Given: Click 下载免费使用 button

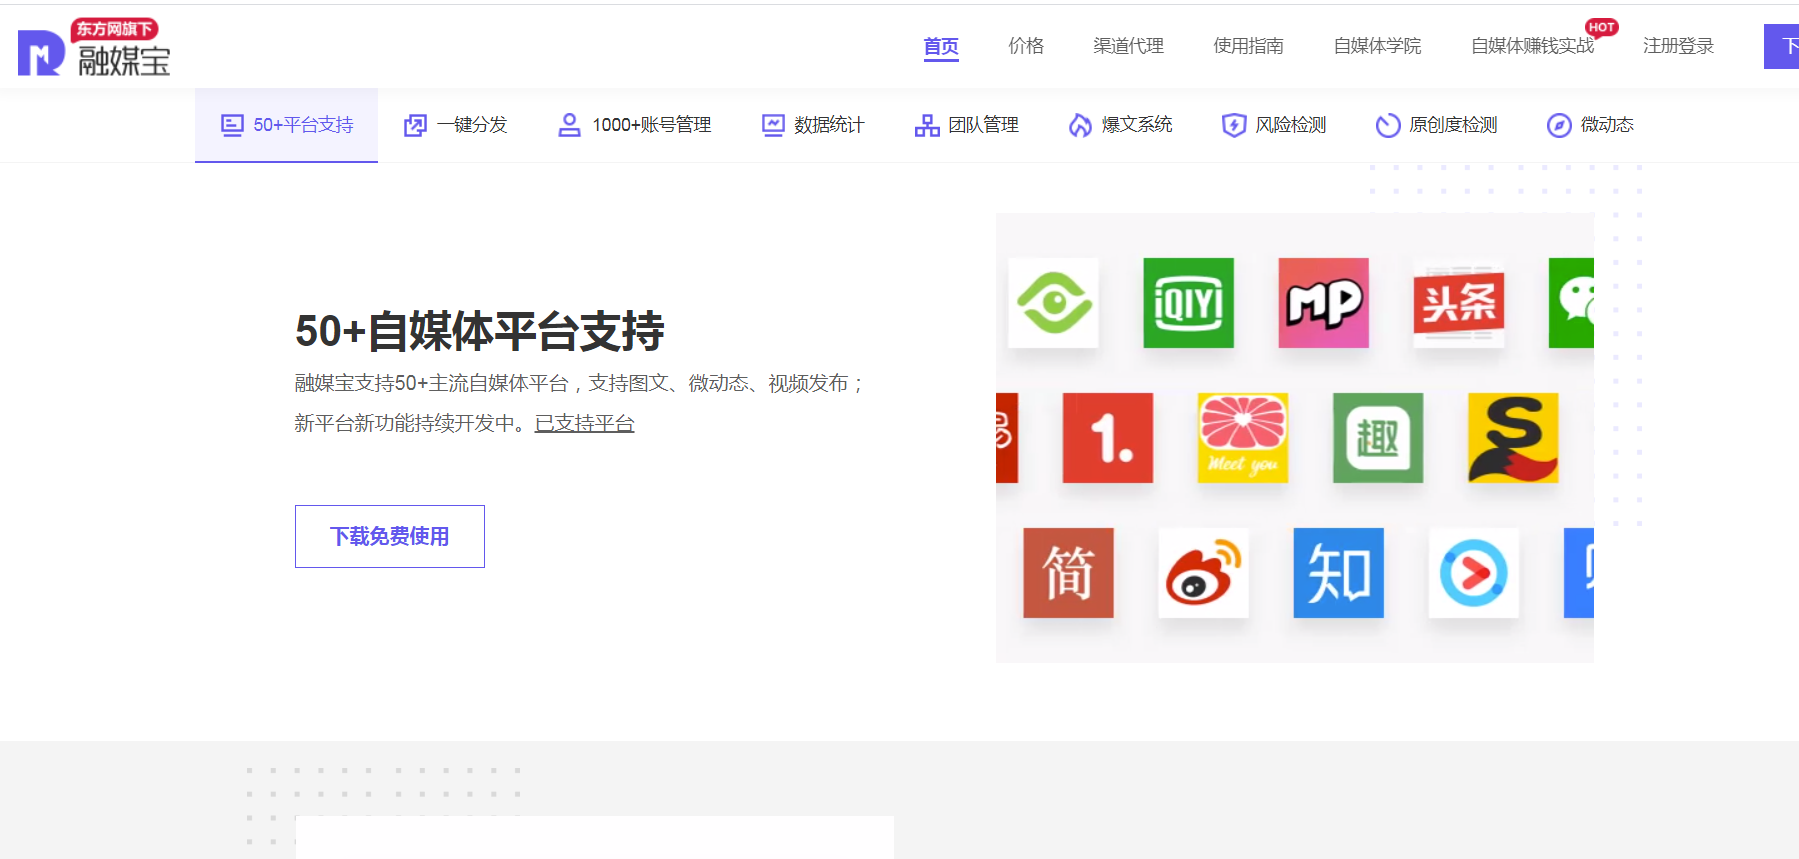Looking at the screenshot, I should [x=390, y=536].
